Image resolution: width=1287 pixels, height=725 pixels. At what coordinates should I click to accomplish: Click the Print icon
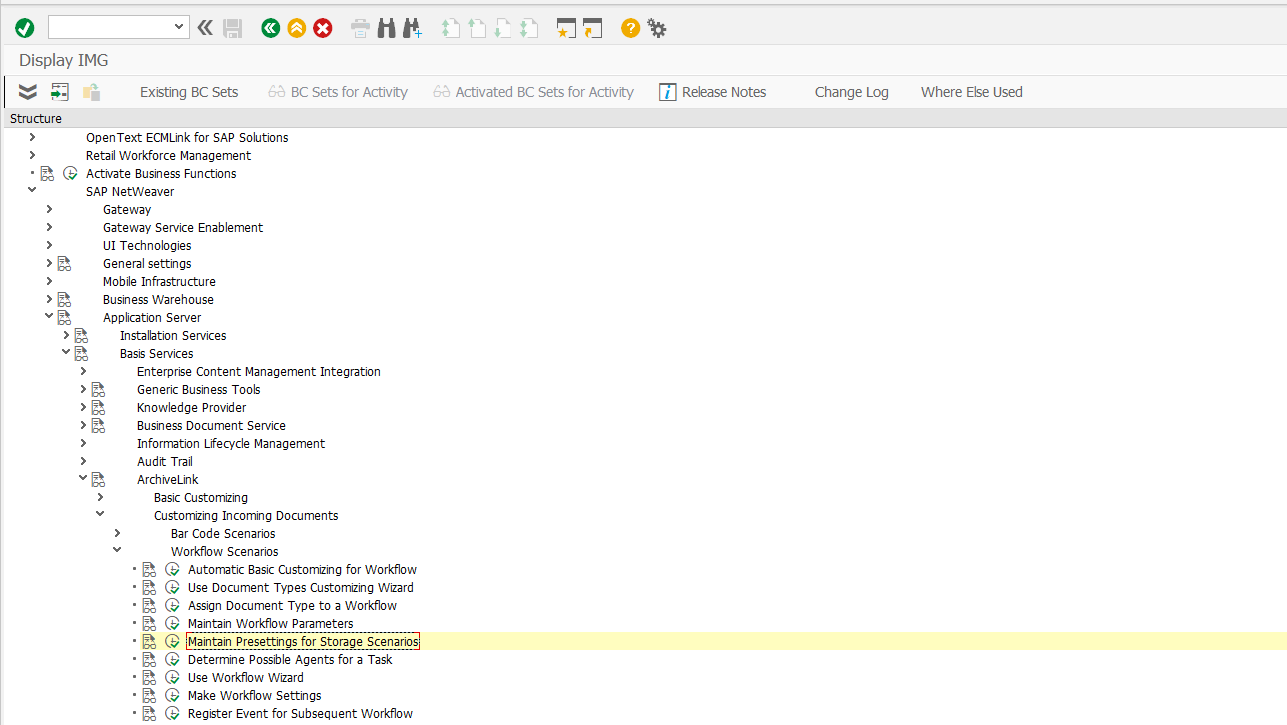(x=360, y=28)
